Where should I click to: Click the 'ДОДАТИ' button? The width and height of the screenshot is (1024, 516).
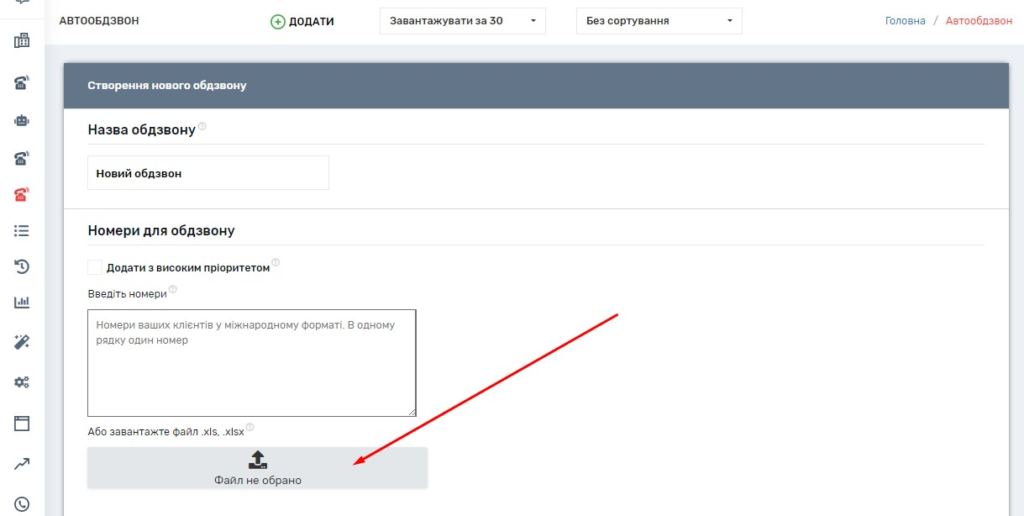tap(302, 21)
